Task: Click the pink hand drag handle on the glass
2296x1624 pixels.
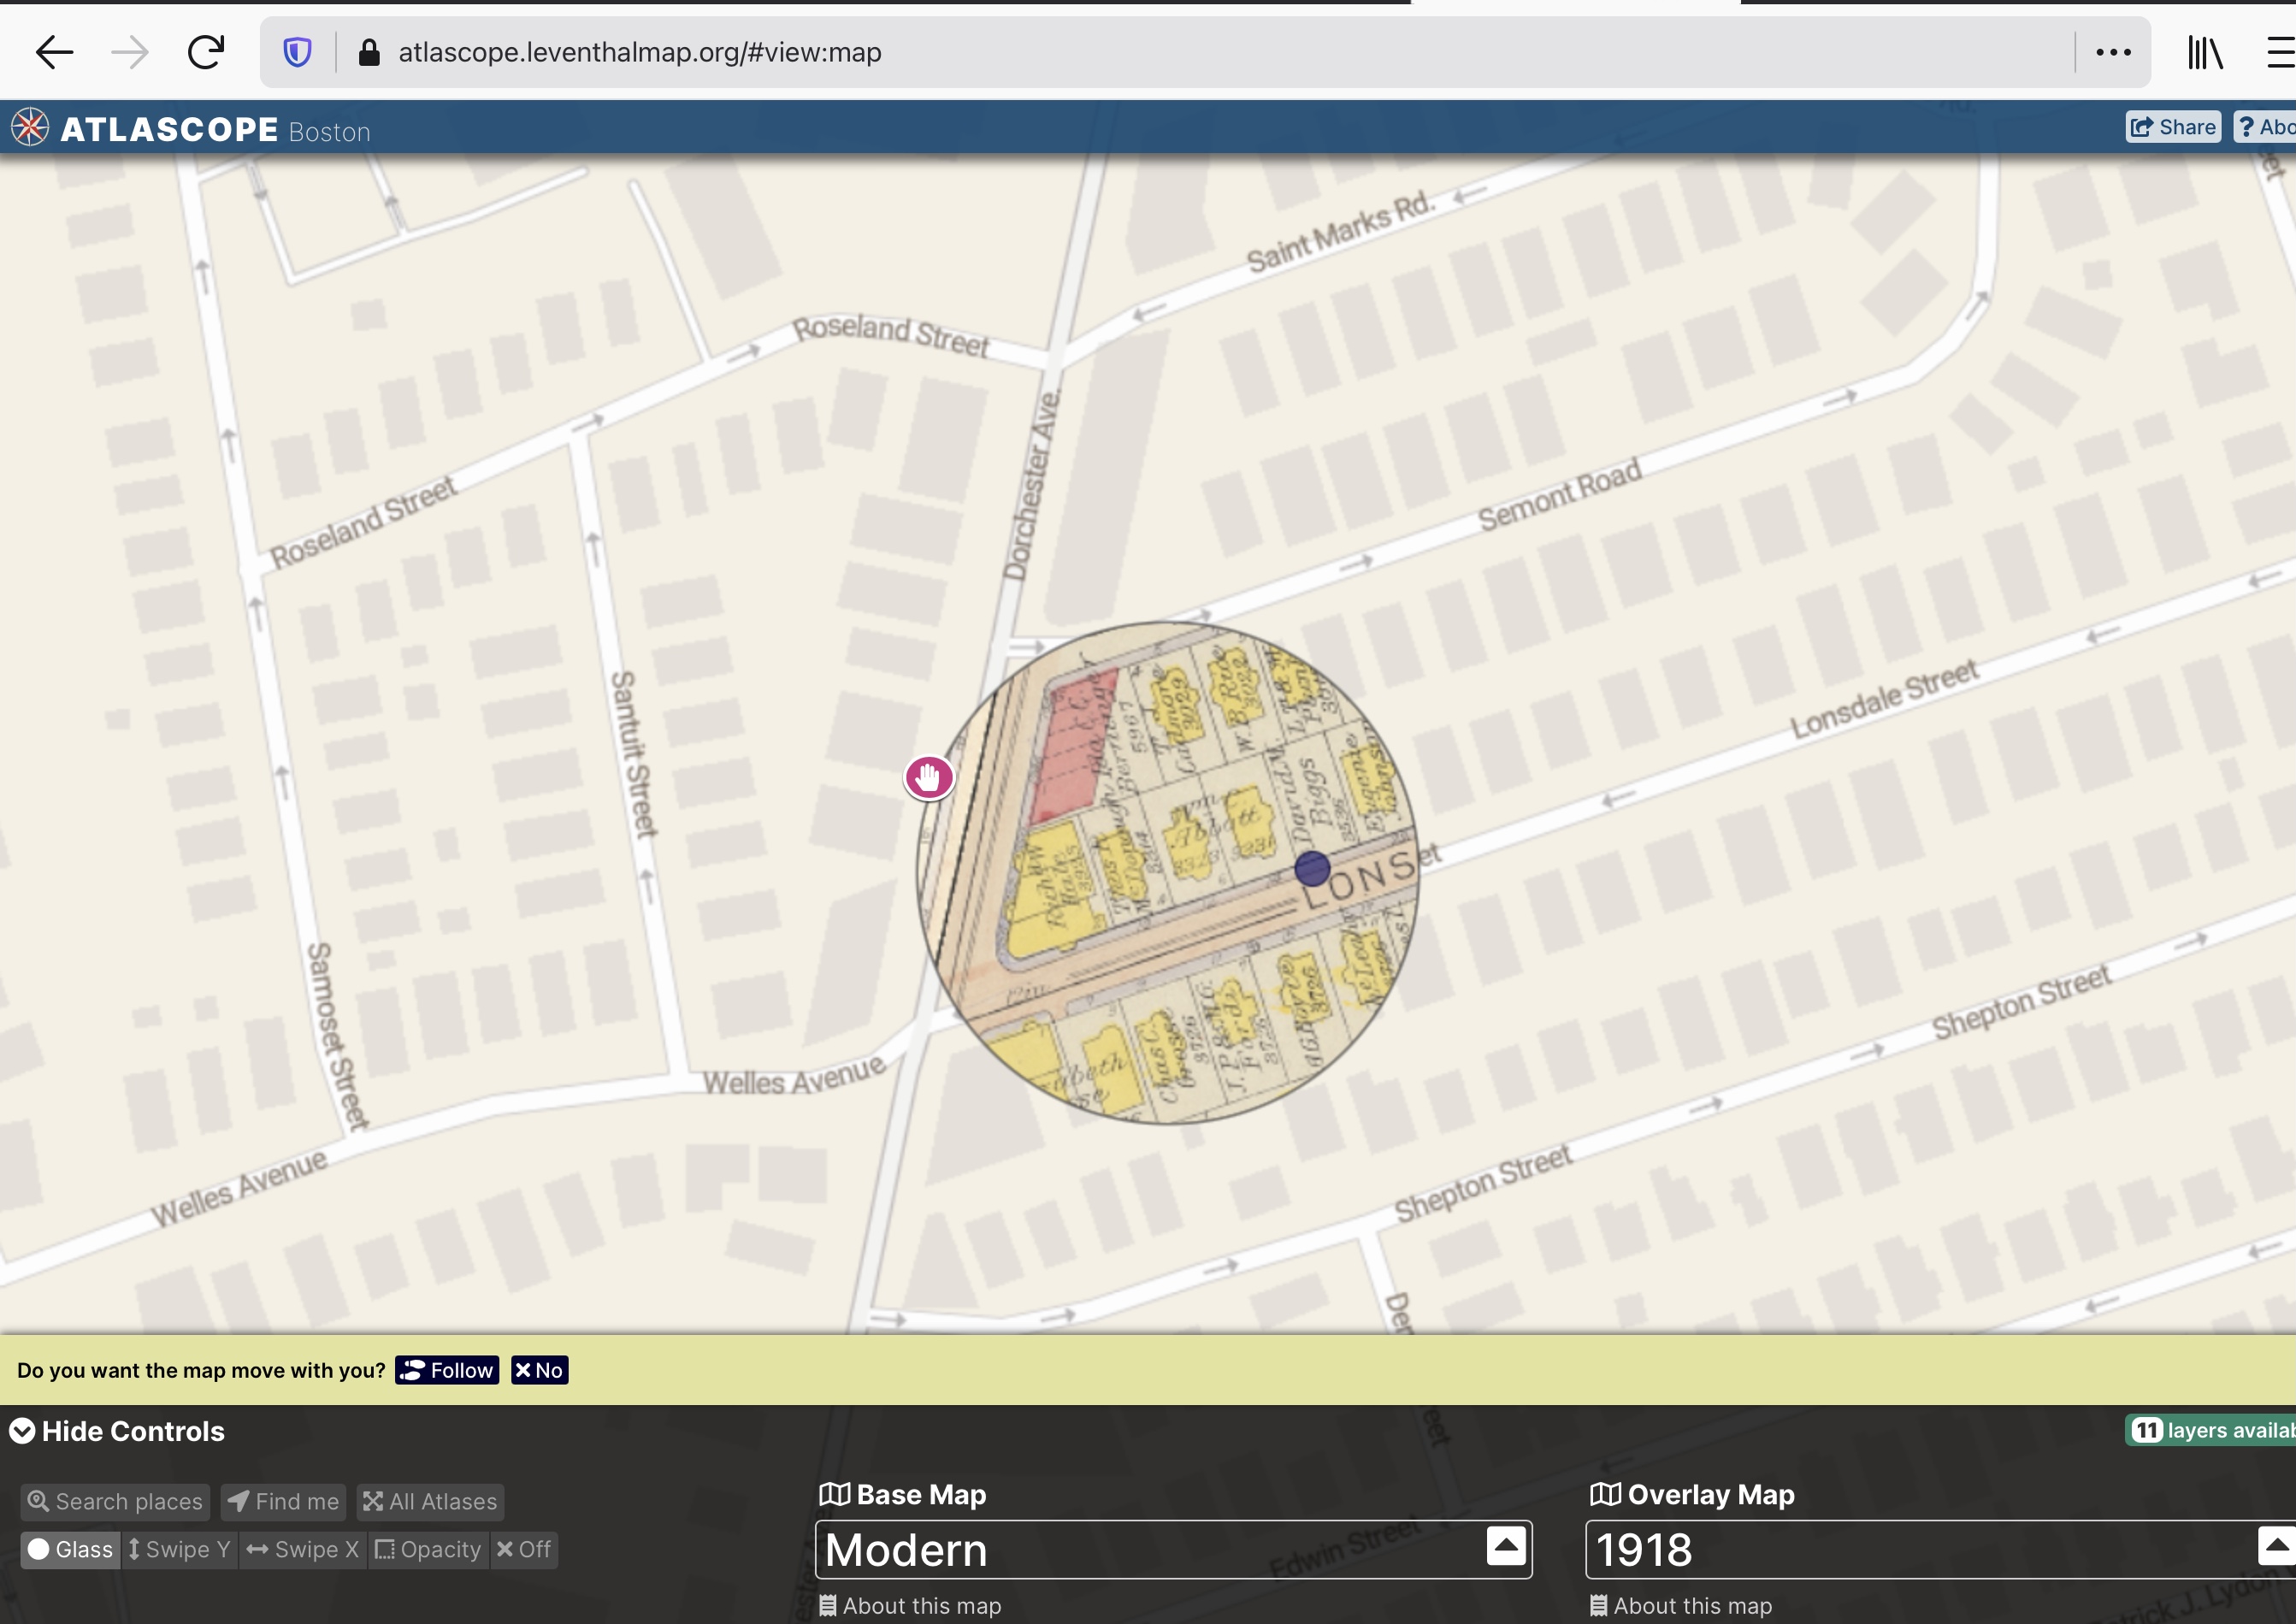Action: click(929, 777)
